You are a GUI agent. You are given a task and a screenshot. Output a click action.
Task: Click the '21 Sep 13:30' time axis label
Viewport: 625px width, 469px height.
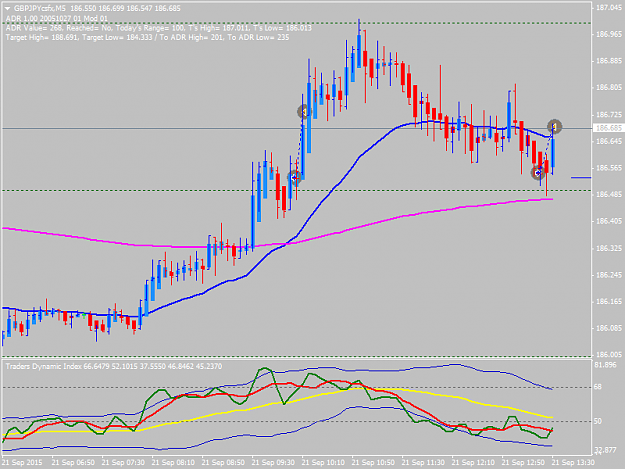click(573, 463)
